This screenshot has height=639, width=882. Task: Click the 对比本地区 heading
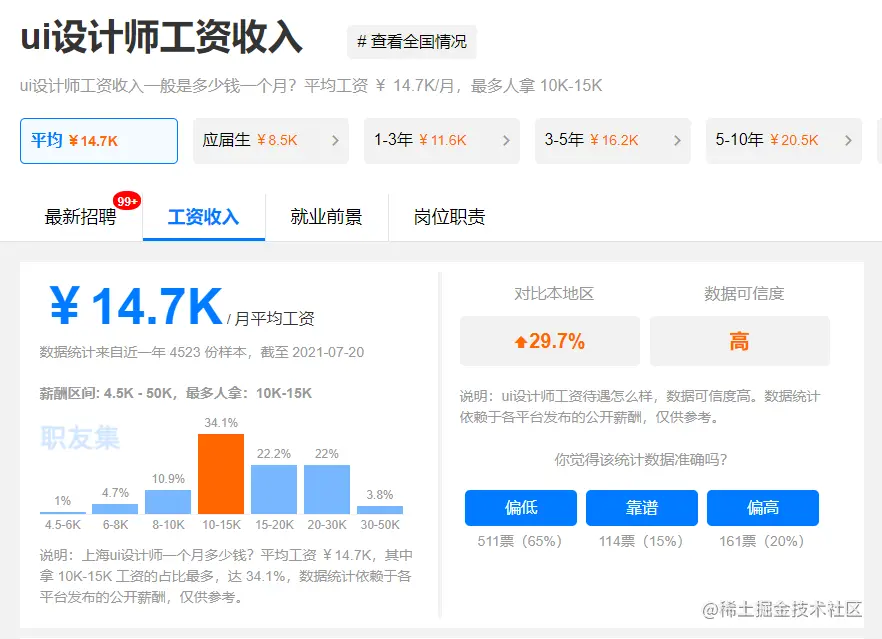coord(554,294)
